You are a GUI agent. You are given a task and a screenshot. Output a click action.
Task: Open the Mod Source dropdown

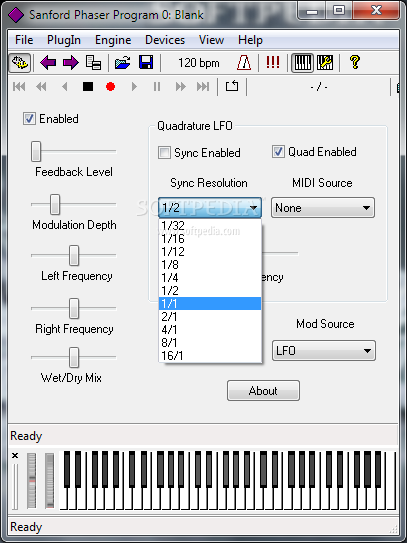324,350
